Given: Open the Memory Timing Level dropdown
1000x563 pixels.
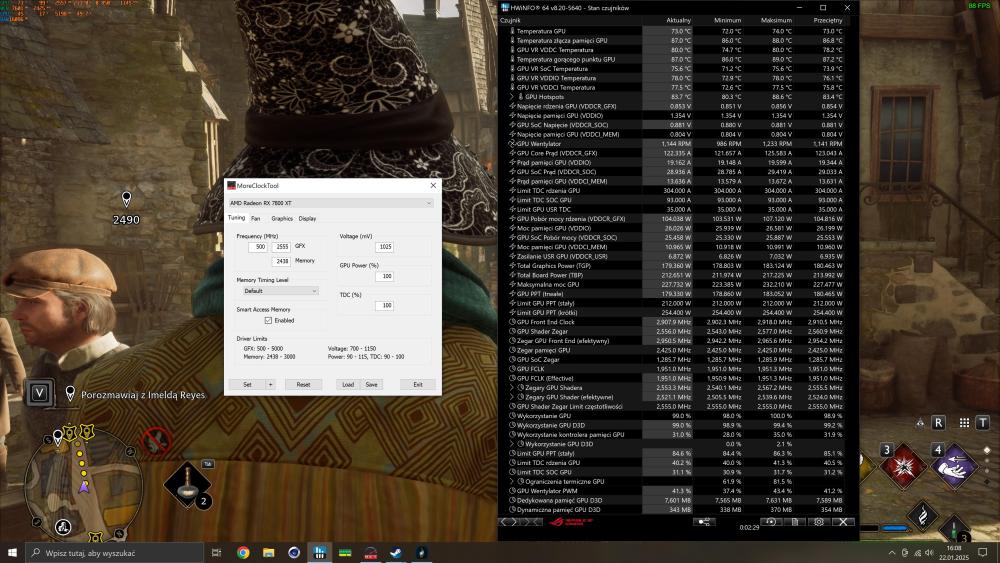Looking at the screenshot, I should 278,291.
